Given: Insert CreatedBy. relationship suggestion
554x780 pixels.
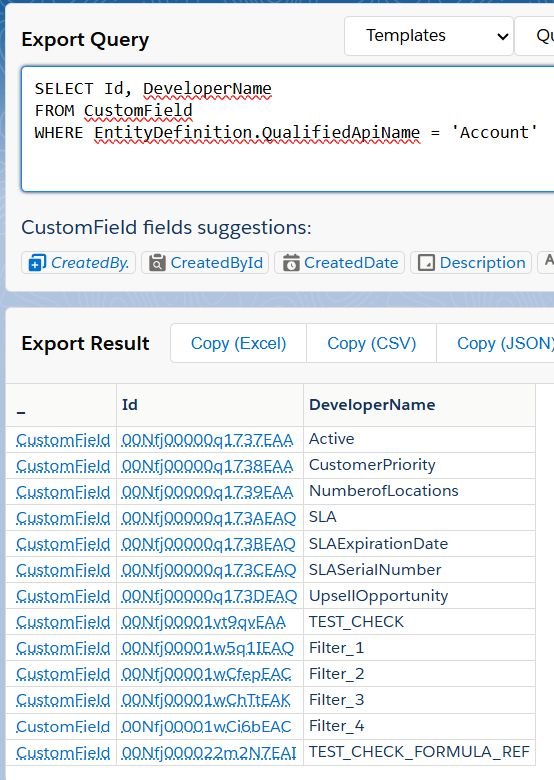Looking at the screenshot, I should (79, 262).
